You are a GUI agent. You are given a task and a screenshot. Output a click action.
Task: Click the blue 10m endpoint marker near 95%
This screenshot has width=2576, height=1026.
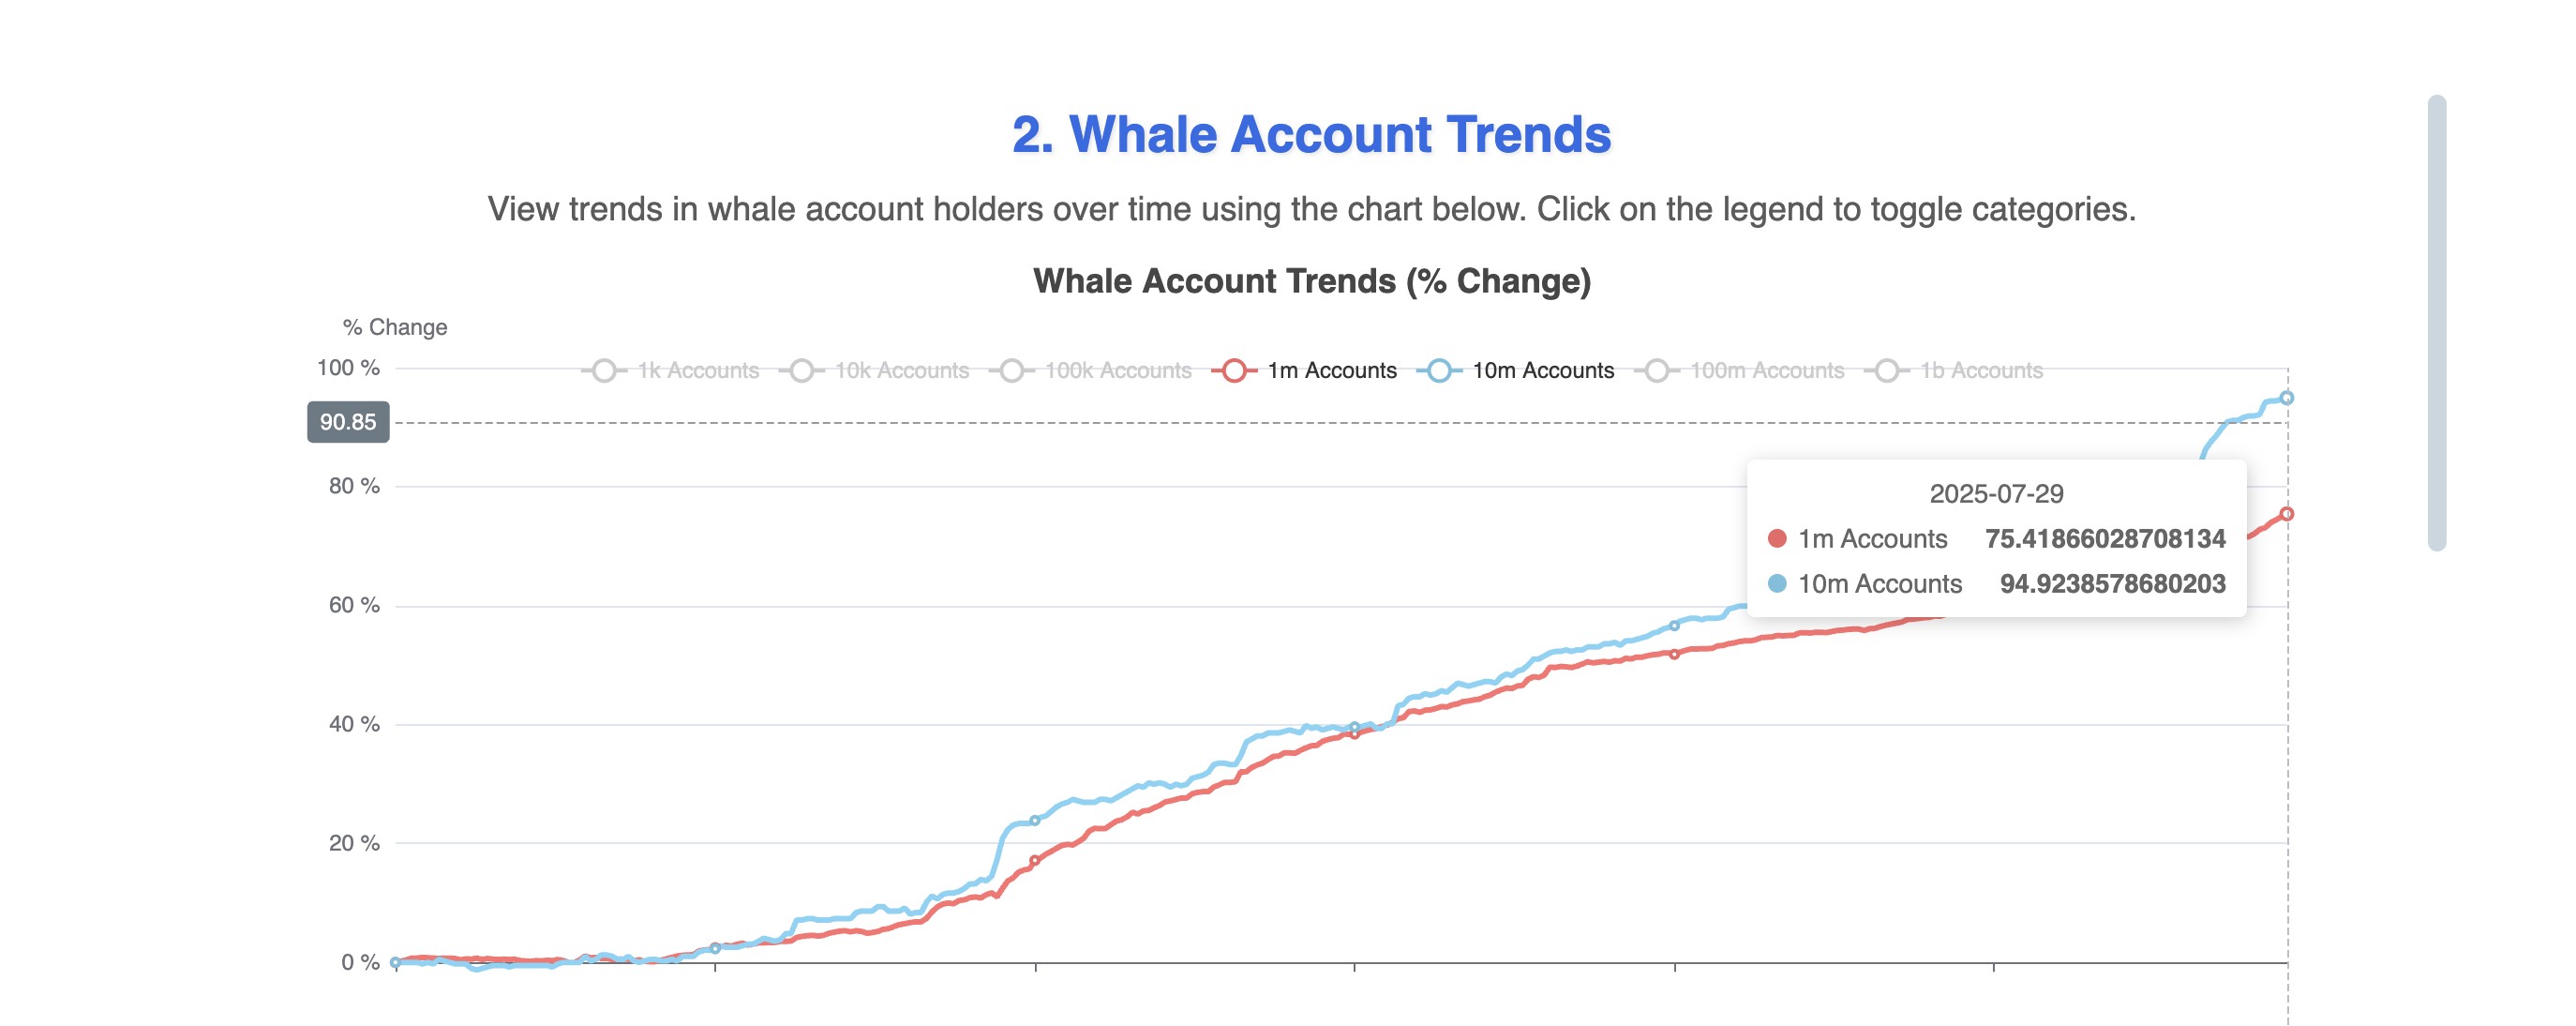2286,398
